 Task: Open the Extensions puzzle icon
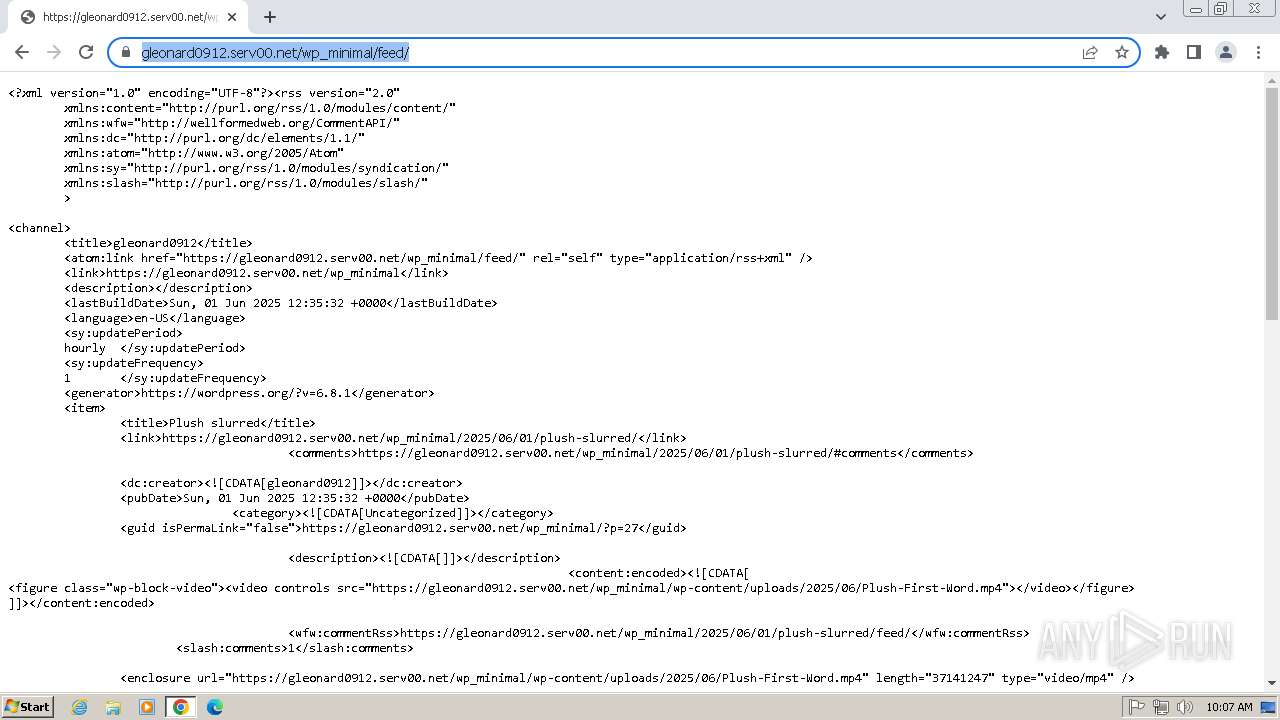click(x=1162, y=52)
